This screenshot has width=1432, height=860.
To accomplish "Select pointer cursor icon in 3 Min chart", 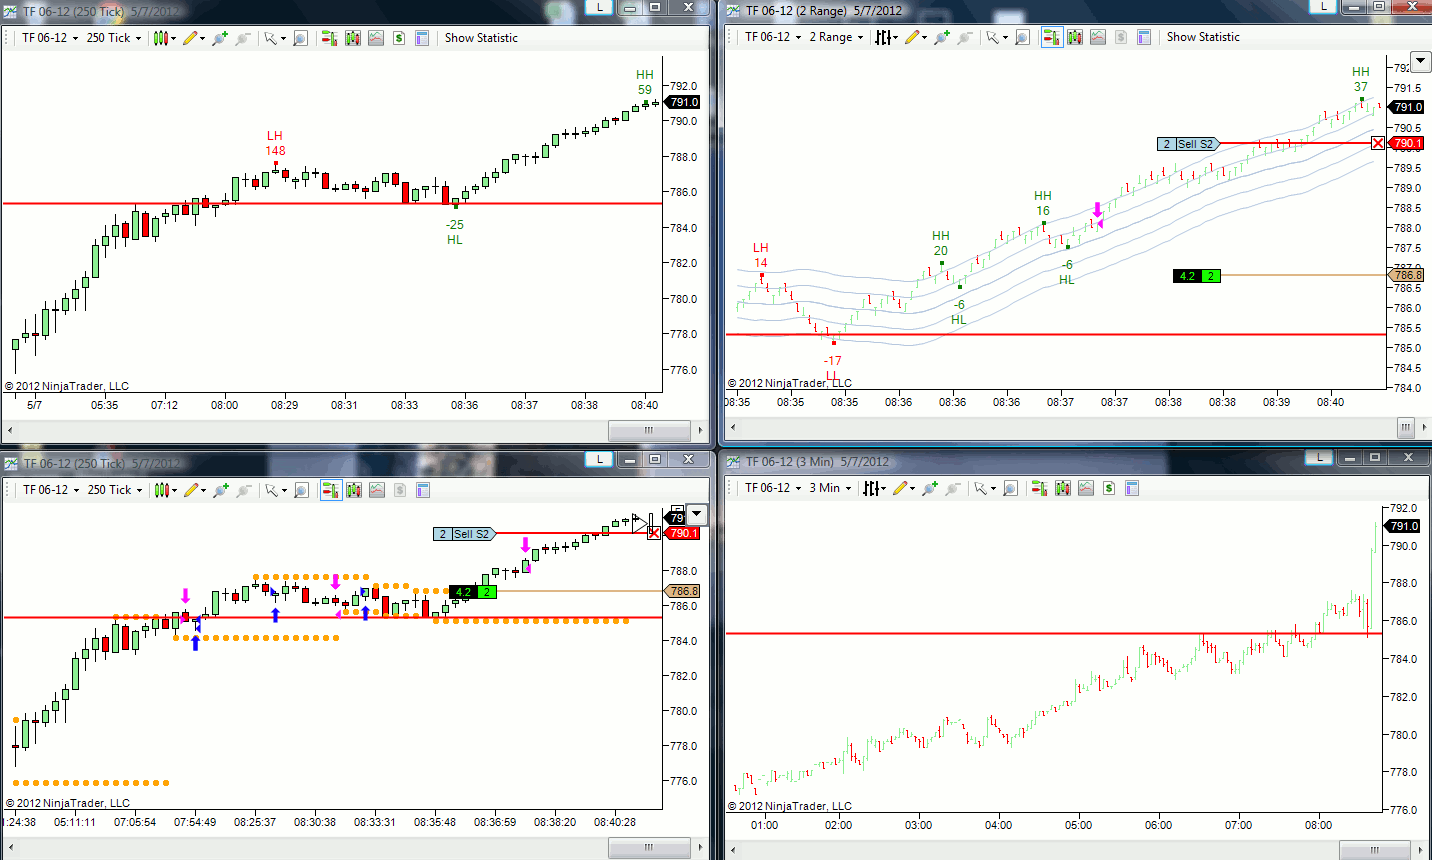I will 981,488.
